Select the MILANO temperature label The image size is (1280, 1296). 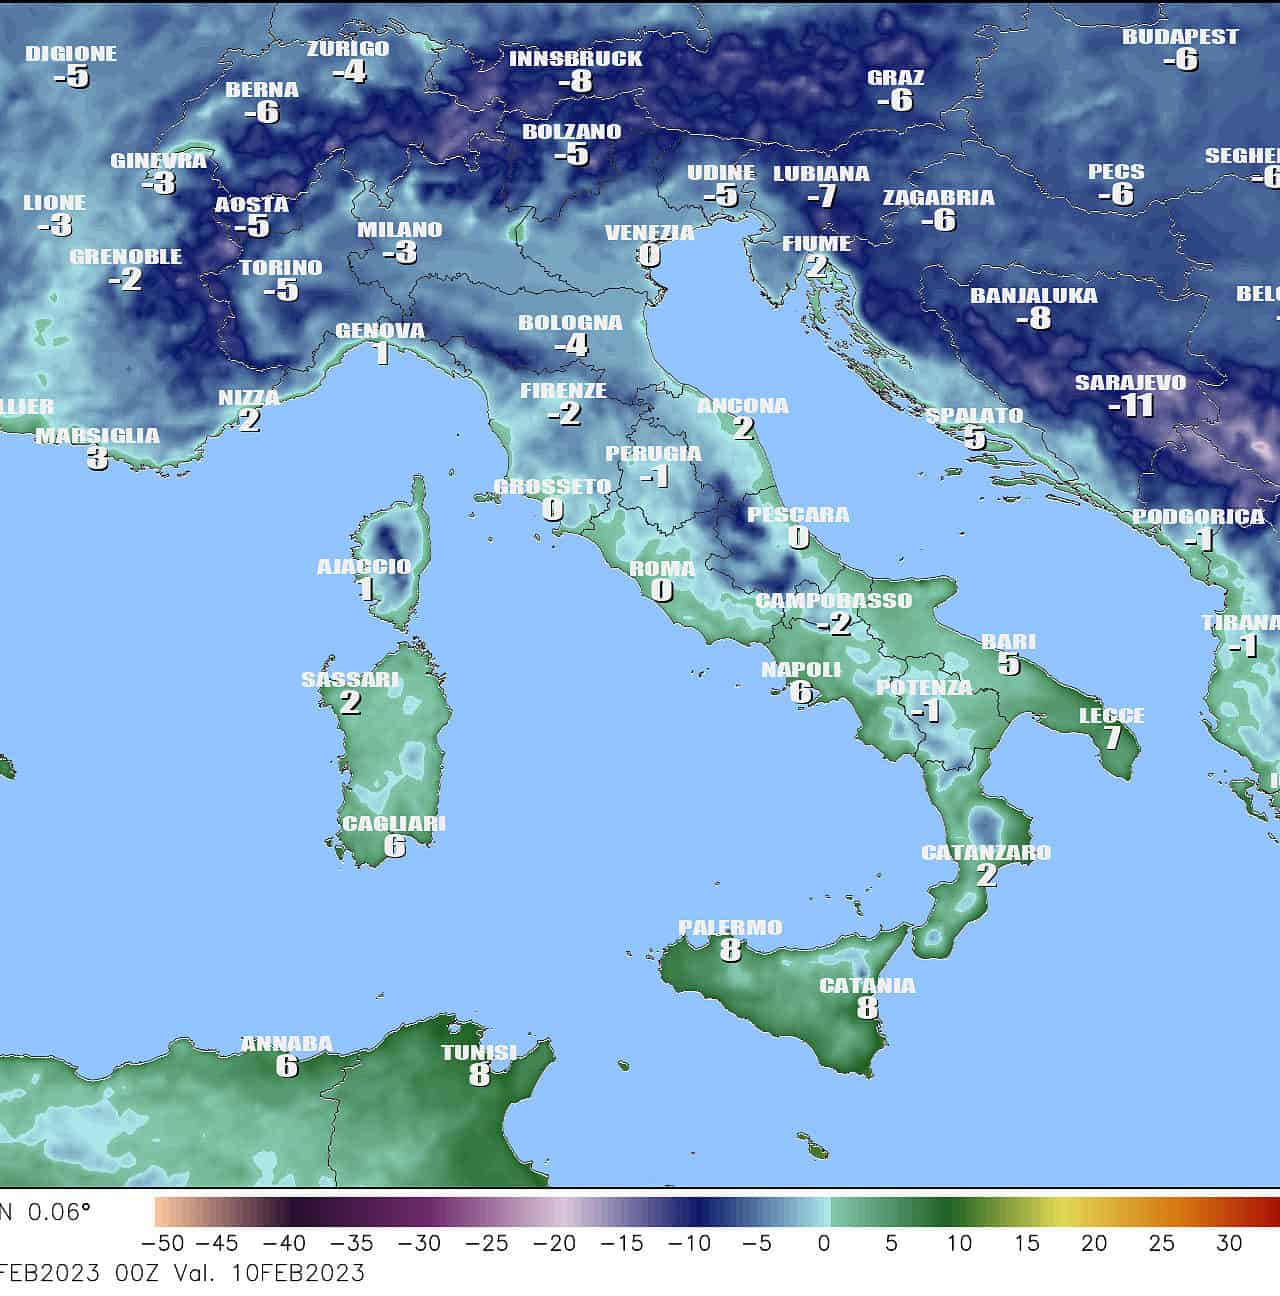click(x=400, y=229)
